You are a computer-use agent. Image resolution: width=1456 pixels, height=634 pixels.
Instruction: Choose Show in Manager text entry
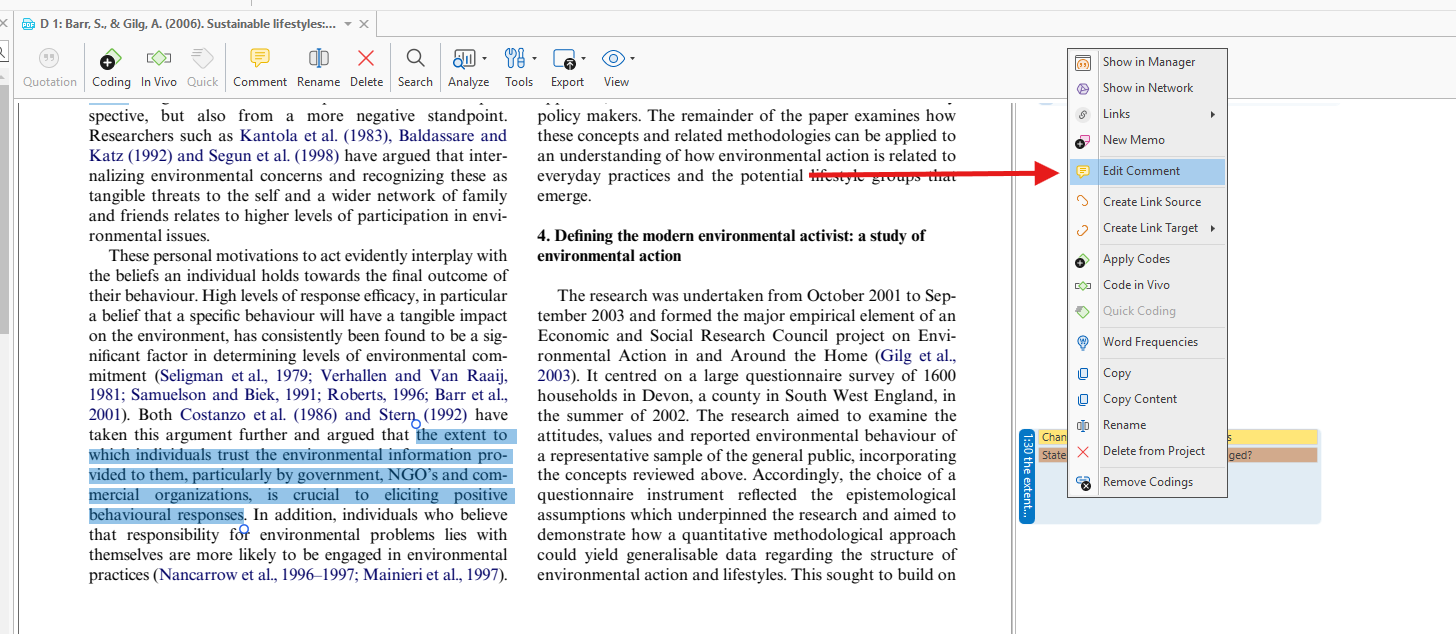[x=1149, y=62]
